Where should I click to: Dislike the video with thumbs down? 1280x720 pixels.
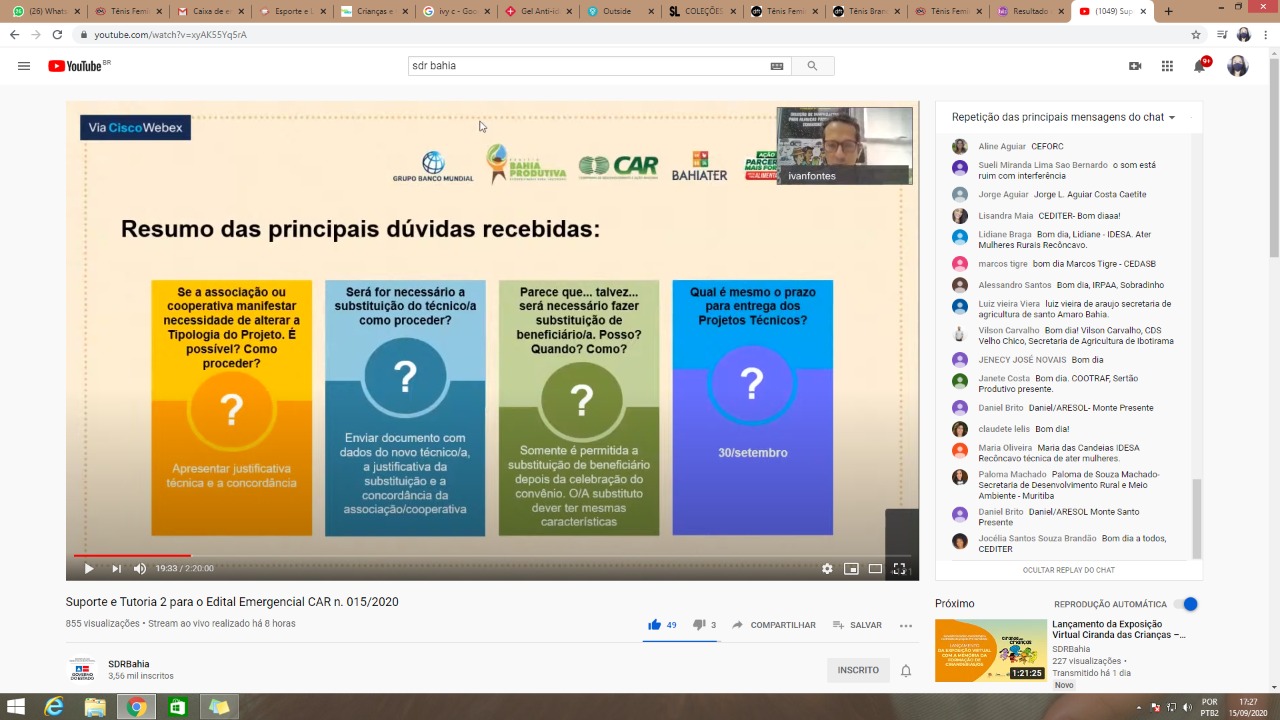(x=699, y=625)
